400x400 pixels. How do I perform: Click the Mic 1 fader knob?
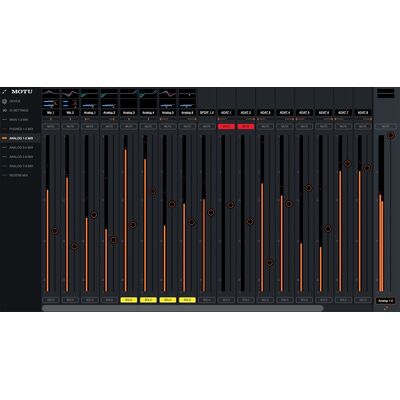pos(55,231)
